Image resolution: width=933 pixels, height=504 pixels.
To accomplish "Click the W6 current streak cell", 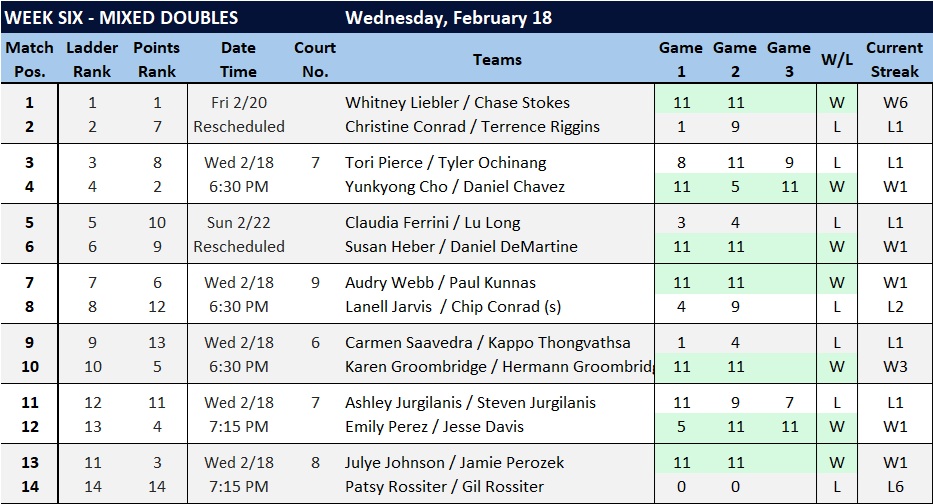I will [894, 102].
